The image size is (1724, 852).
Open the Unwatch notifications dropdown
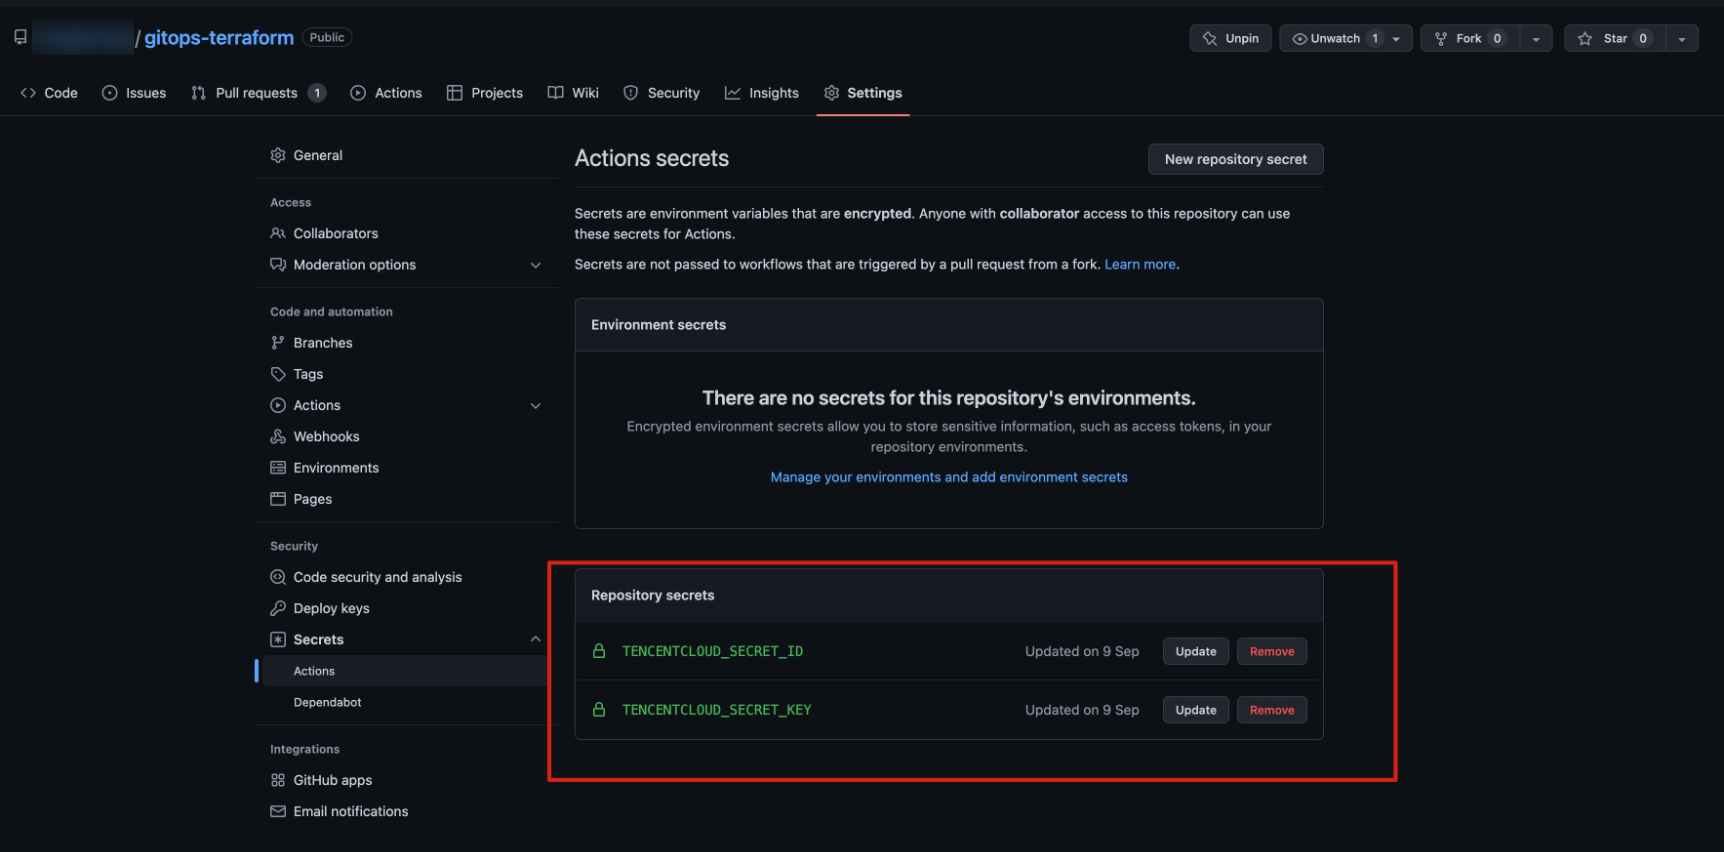pos(1396,39)
